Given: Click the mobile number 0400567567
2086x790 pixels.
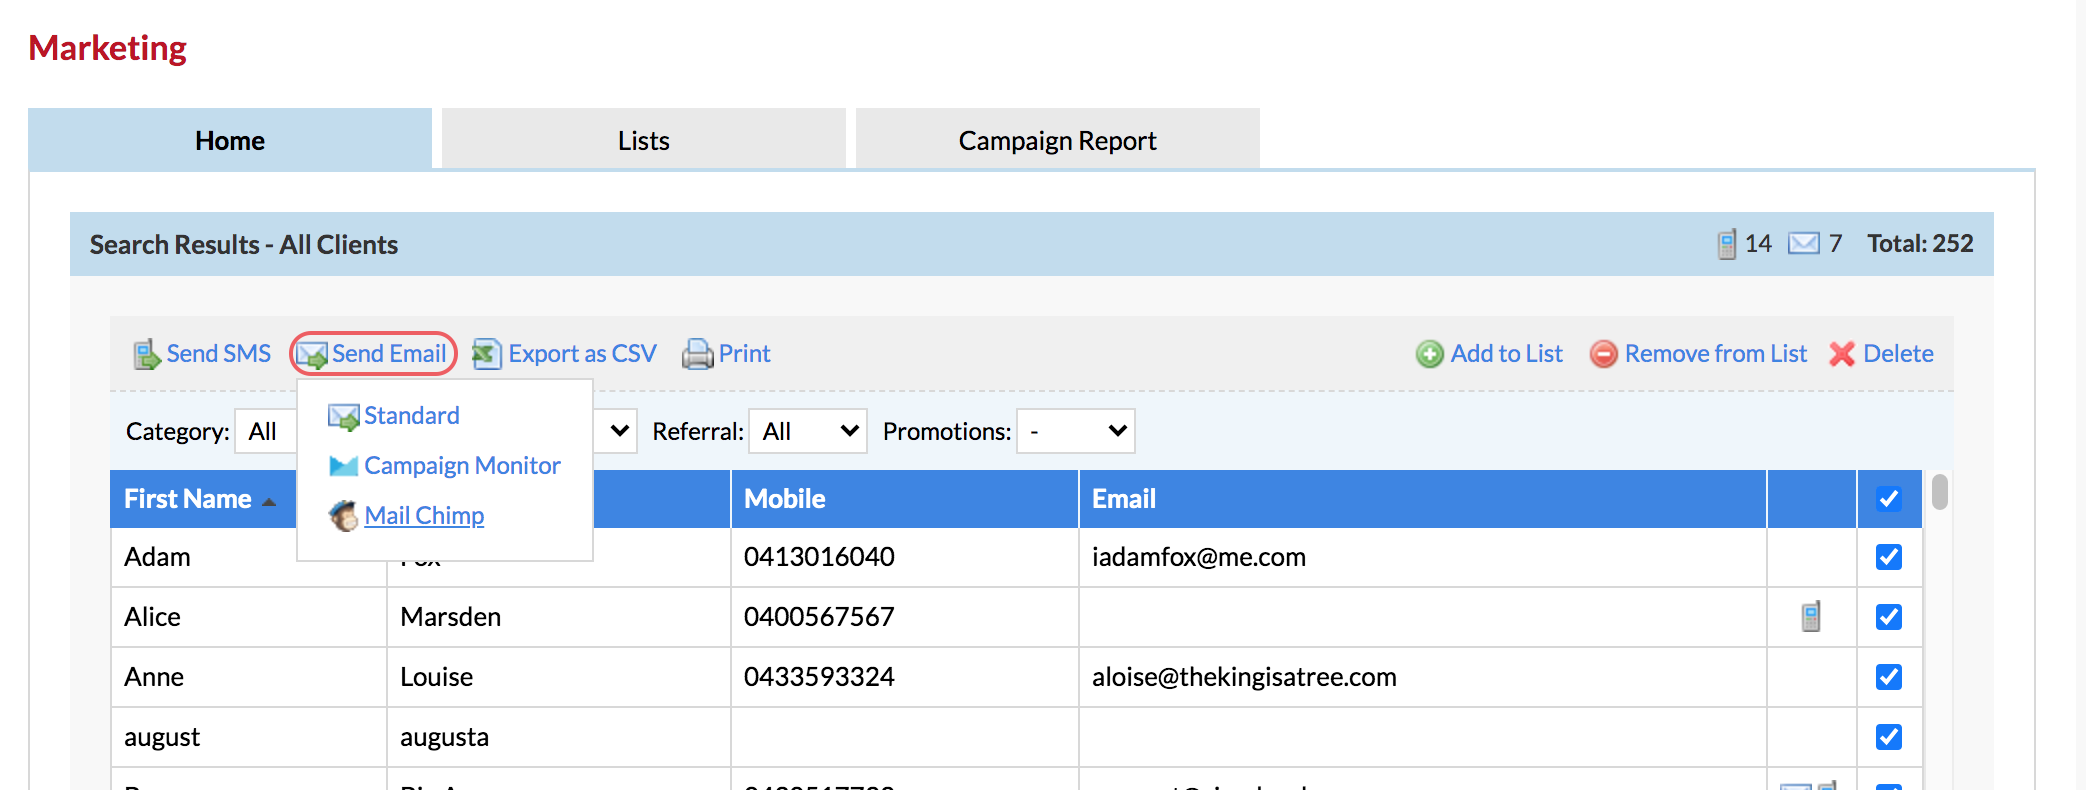Looking at the screenshot, I should click(819, 617).
